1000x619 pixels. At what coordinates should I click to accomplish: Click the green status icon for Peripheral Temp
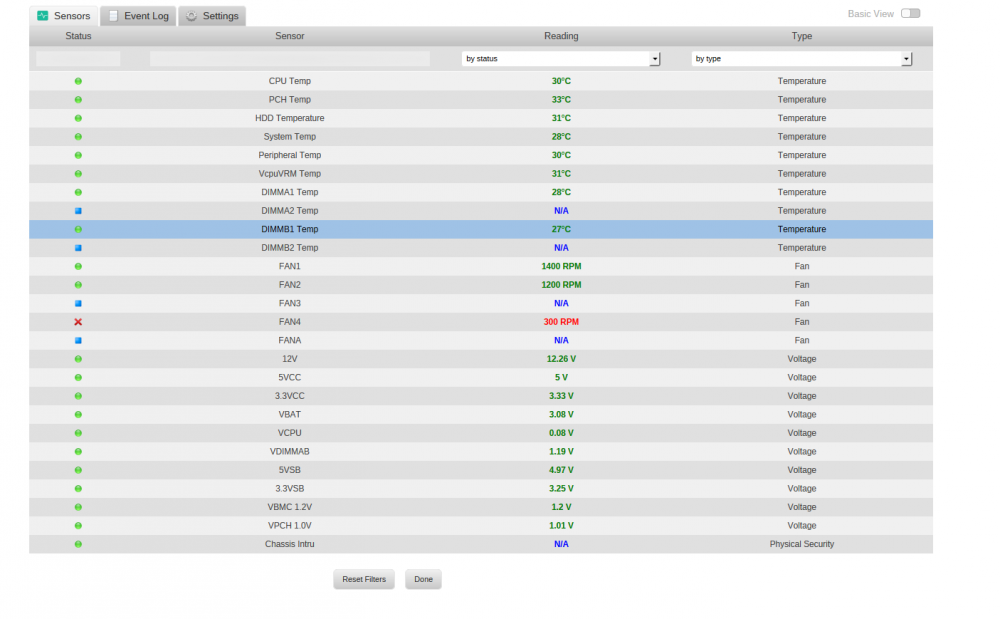(x=78, y=155)
